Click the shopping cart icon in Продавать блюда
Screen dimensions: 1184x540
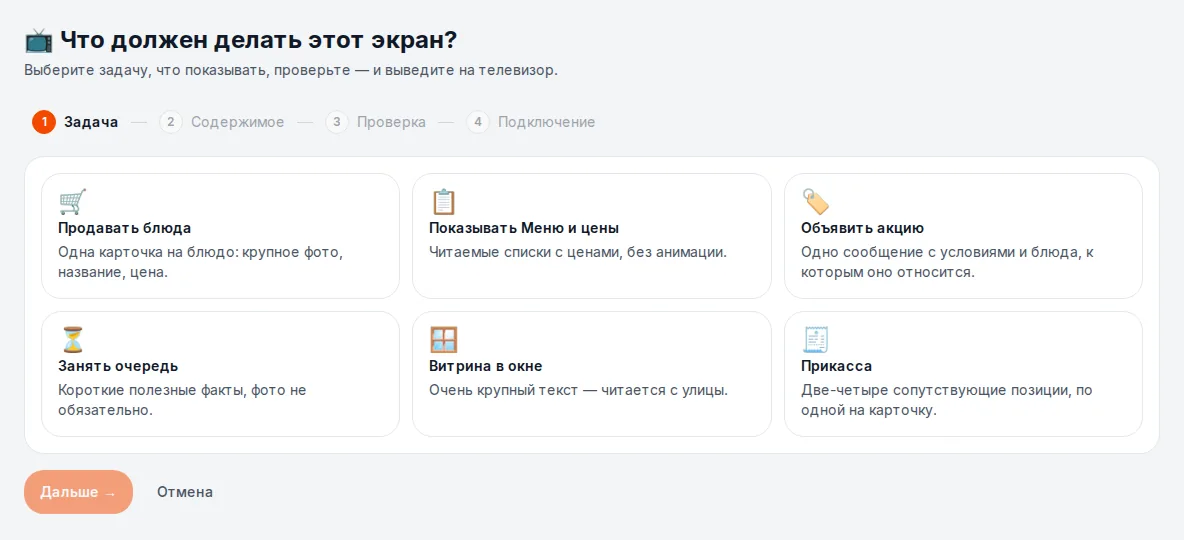point(72,202)
